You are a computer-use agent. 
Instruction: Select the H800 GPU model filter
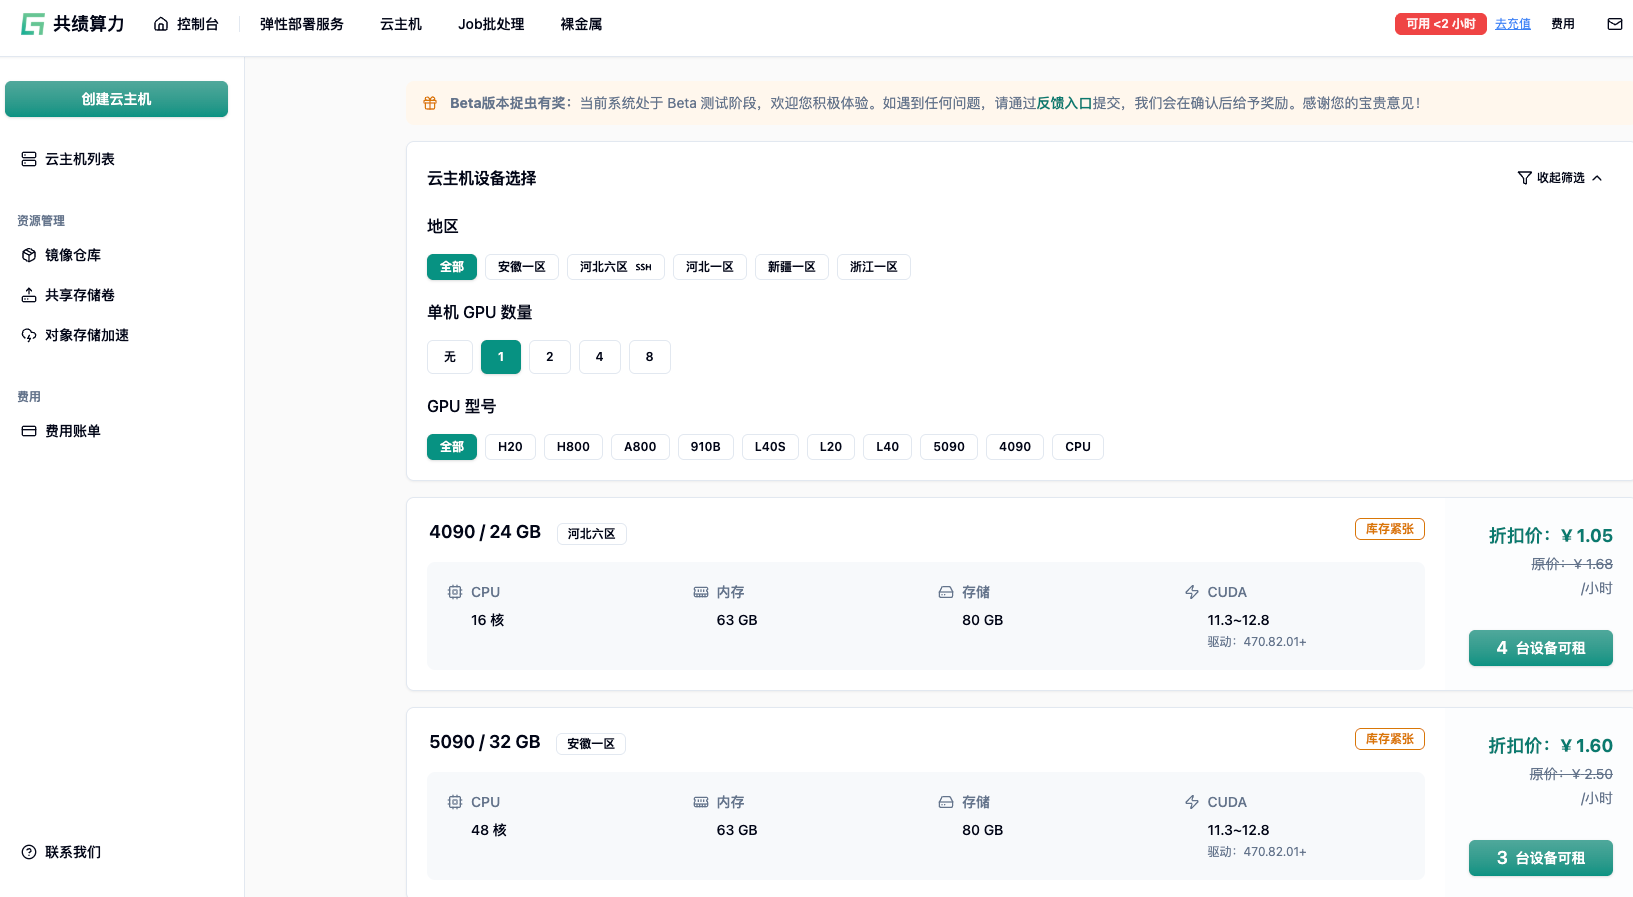(x=573, y=447)
